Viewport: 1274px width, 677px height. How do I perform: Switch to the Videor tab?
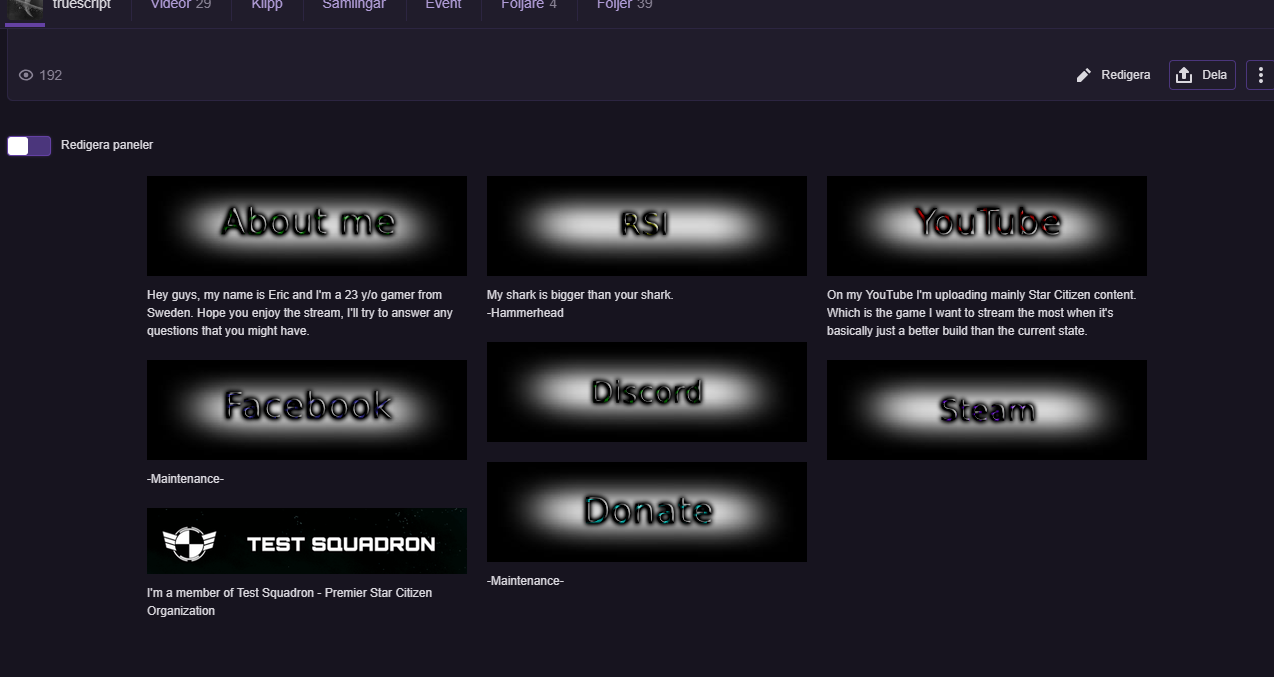point(181,5)
